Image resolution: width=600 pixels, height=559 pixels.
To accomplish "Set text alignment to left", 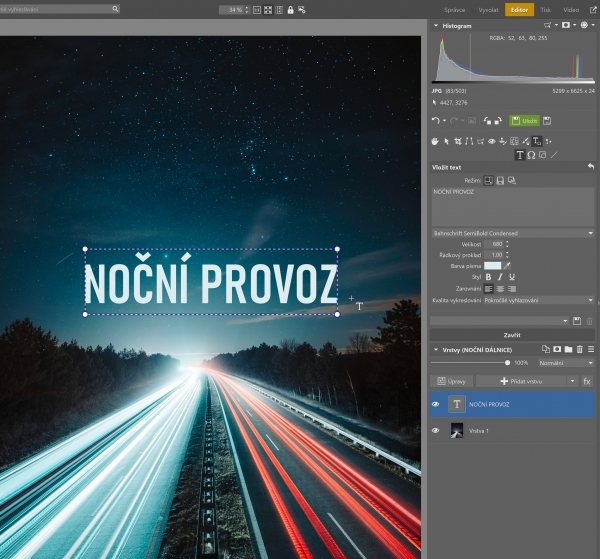I will (x=488, y=289).
